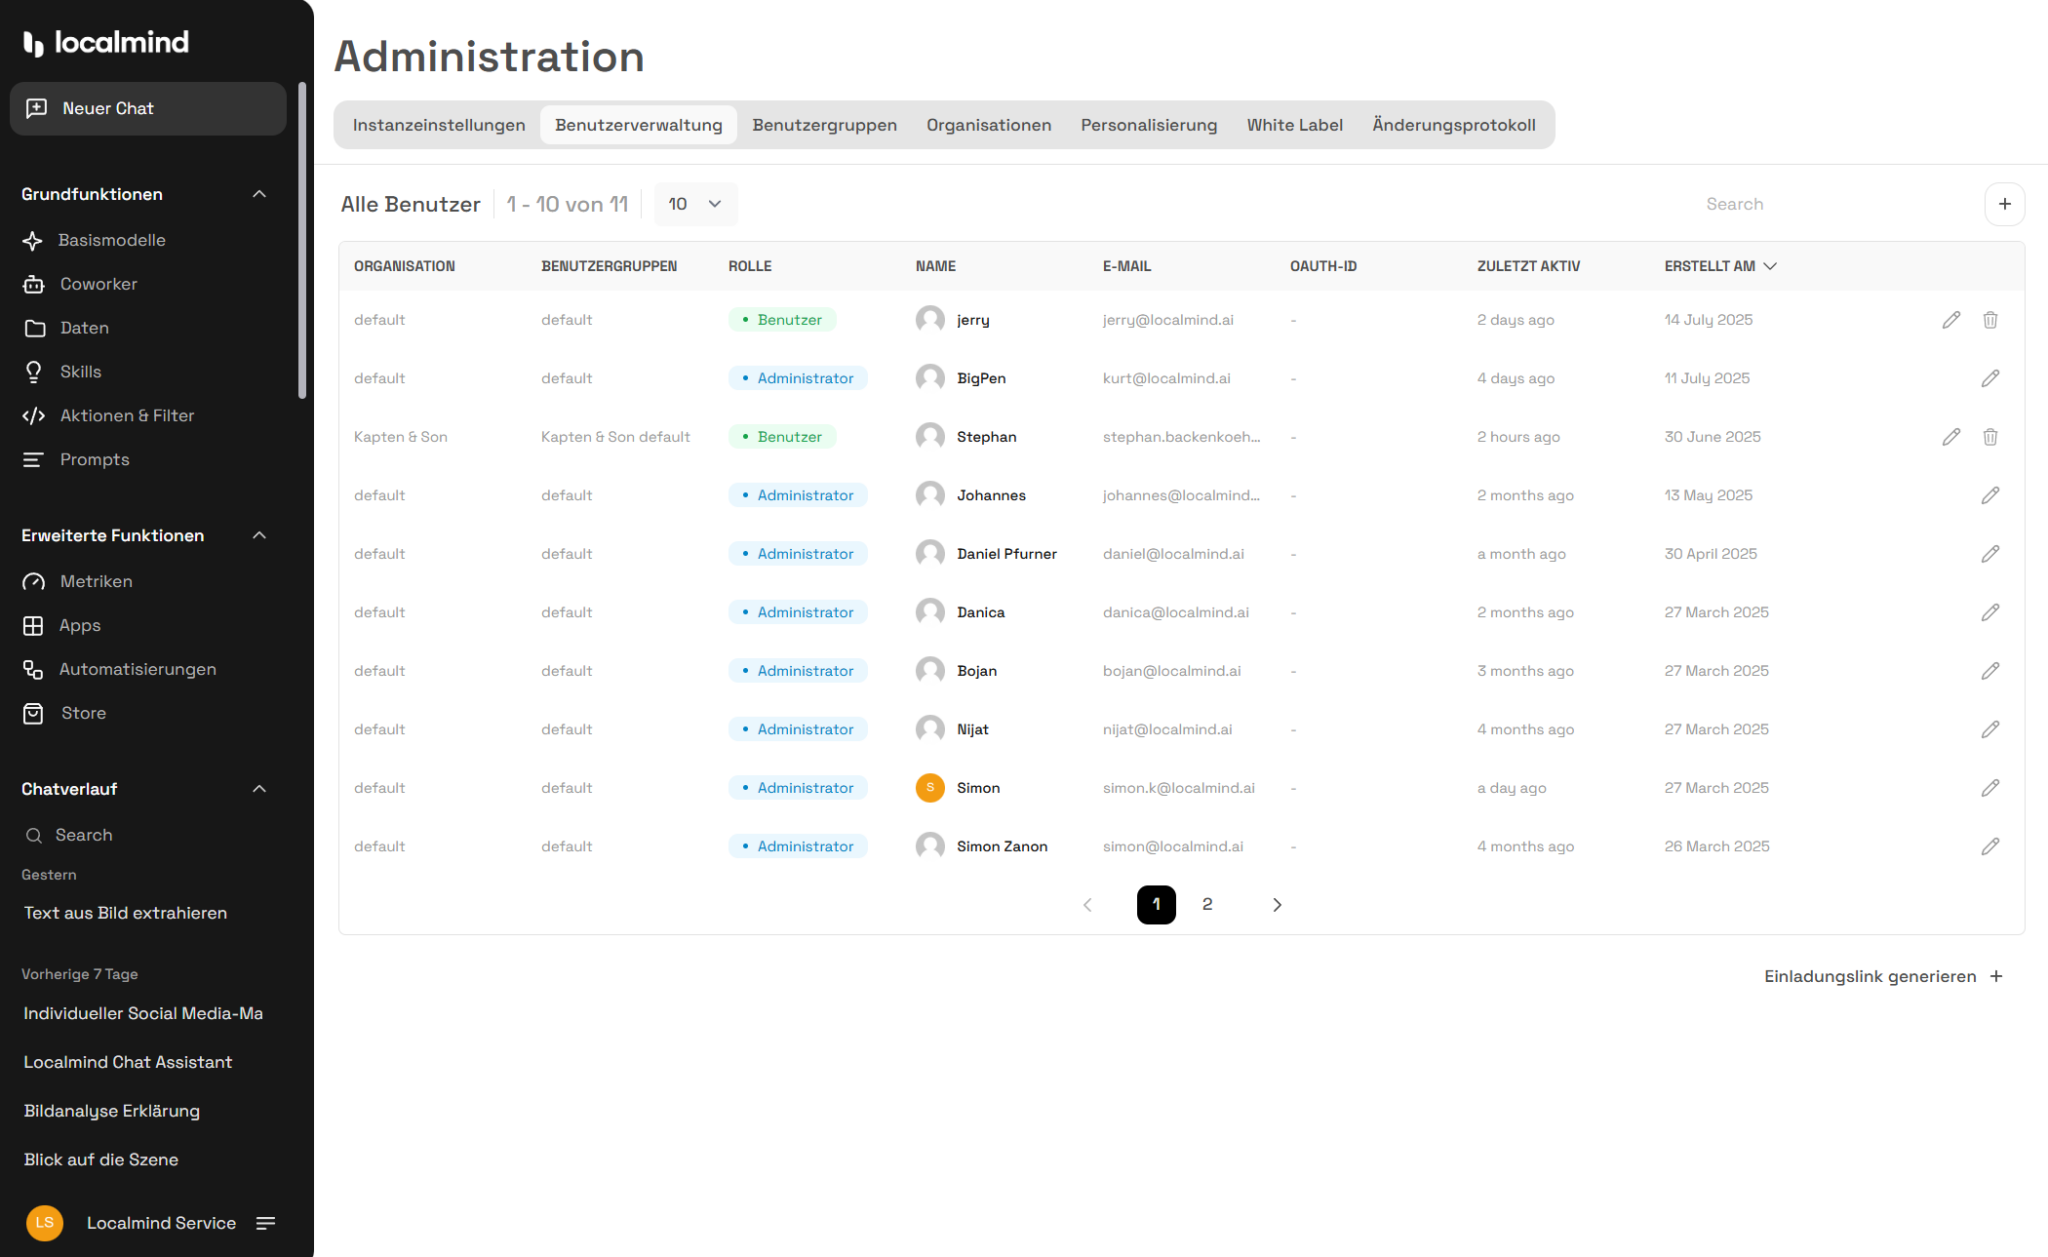Open Coworker from the sidebar
Viewport: 2048px width, 1257px height.
[98, 284]
